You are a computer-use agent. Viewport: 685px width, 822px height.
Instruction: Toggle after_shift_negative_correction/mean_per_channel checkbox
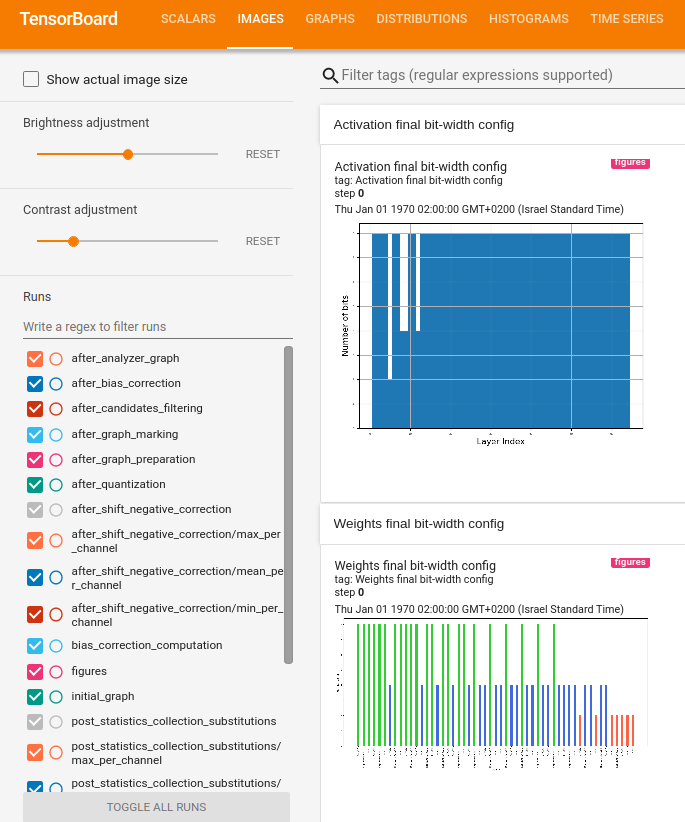35,577
